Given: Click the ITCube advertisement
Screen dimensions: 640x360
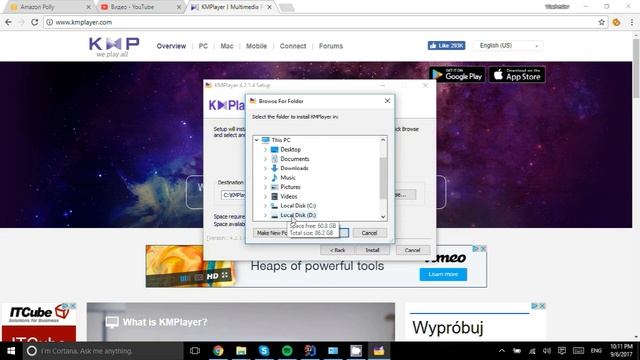Looking at the screenshot, I should (x=39, y=322).
